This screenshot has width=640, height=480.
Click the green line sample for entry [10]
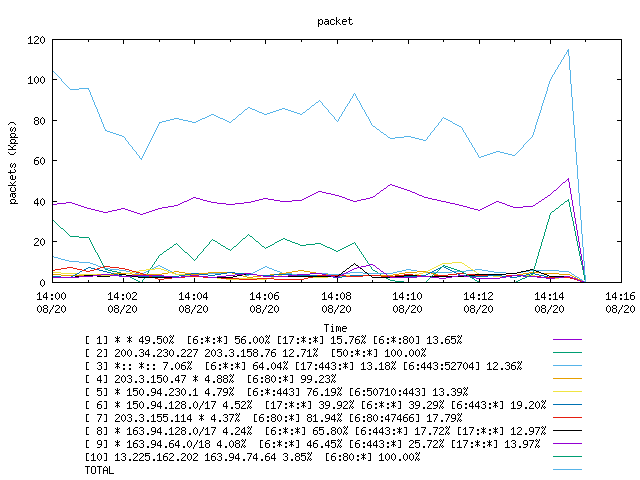click(x=567, y=457)
